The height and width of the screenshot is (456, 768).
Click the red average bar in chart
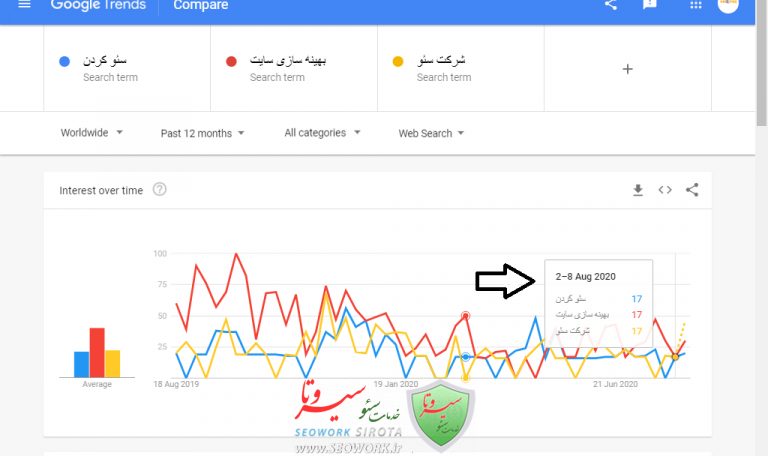coord(97,352)
